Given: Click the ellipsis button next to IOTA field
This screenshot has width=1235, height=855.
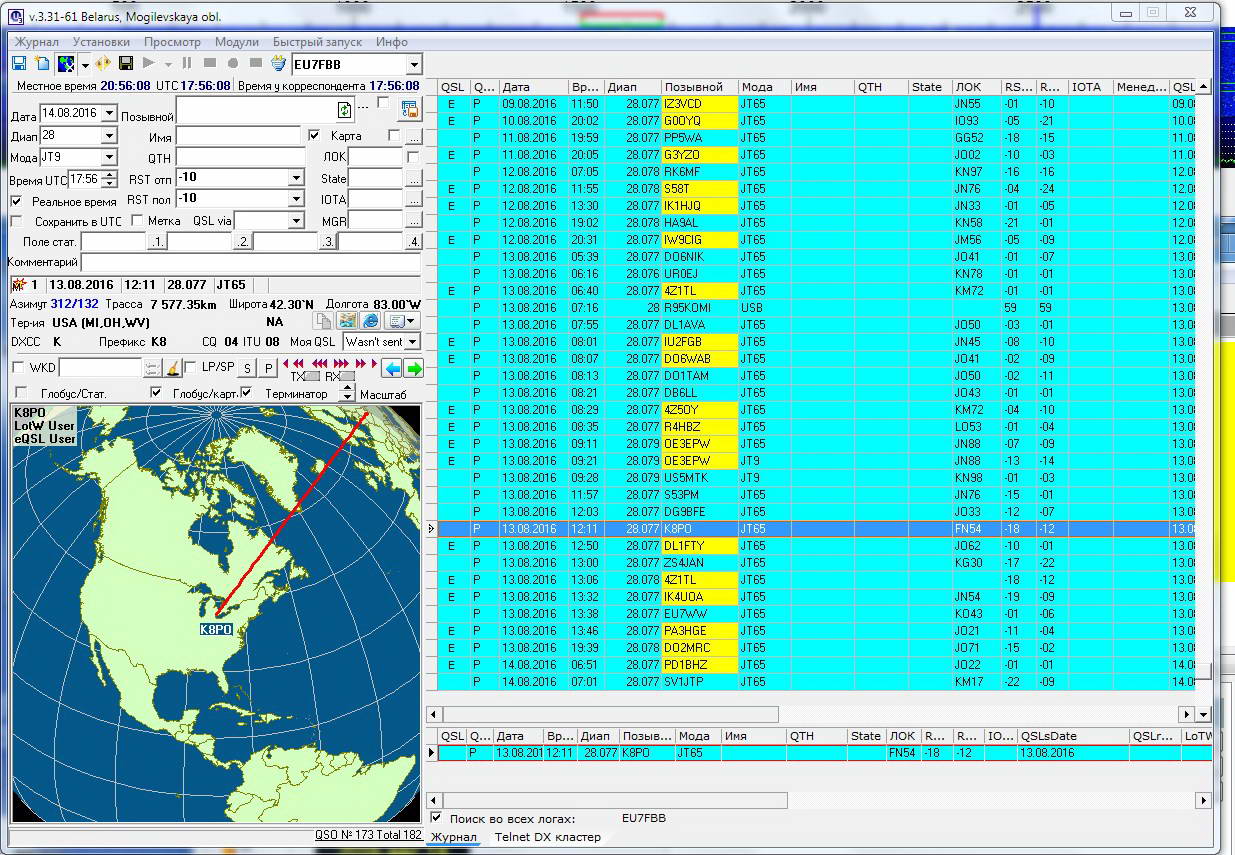Looking at the screenshot, I should 413,200.
